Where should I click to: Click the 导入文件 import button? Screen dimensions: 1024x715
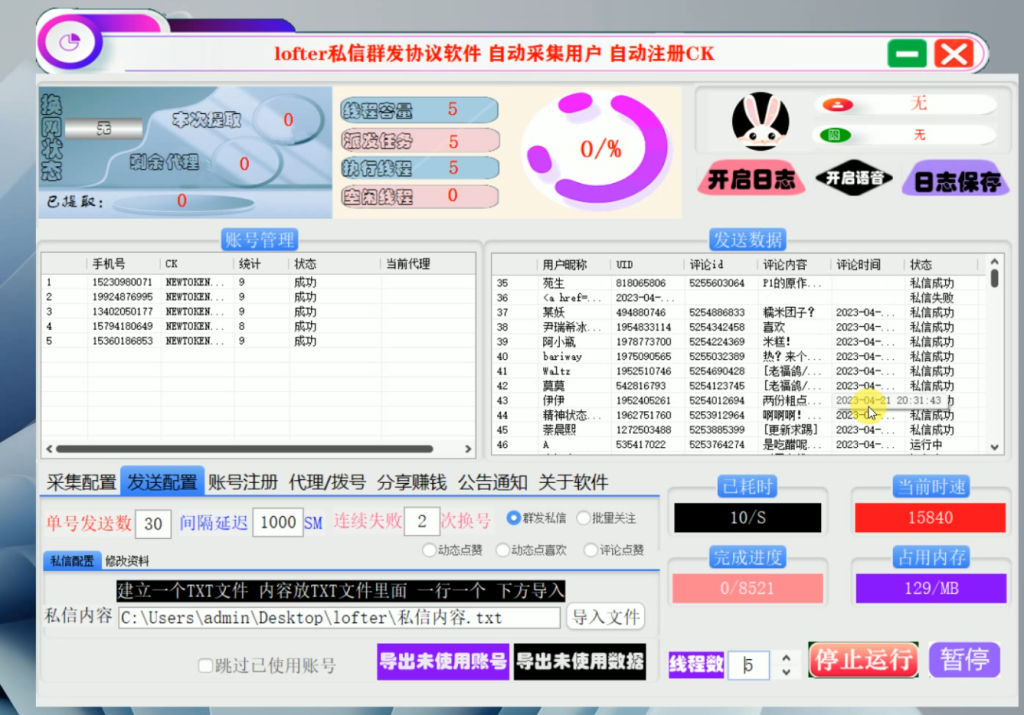click(x=606, y=616)
